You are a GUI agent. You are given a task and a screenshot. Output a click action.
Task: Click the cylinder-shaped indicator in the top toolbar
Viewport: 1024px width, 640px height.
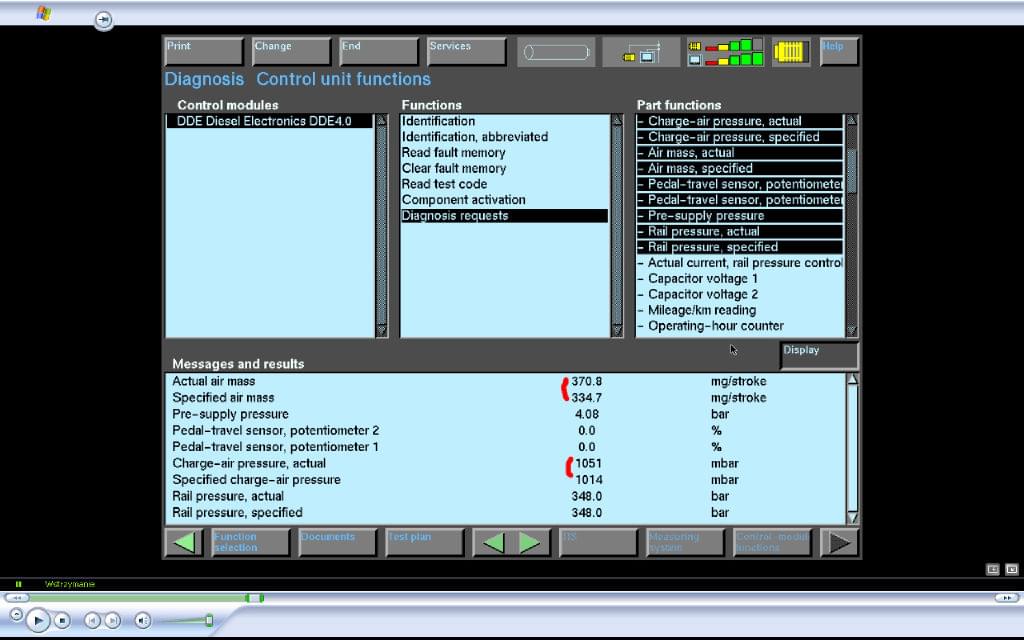pos(556,52)
